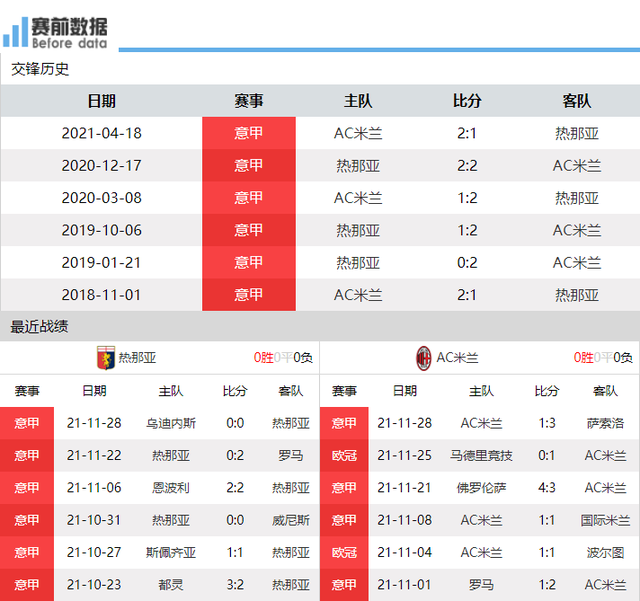The width and height of the screenshot is (640, 601).
Task: Click the Genoa (热那亚) club crest
Action: click(x=106, y=358)
